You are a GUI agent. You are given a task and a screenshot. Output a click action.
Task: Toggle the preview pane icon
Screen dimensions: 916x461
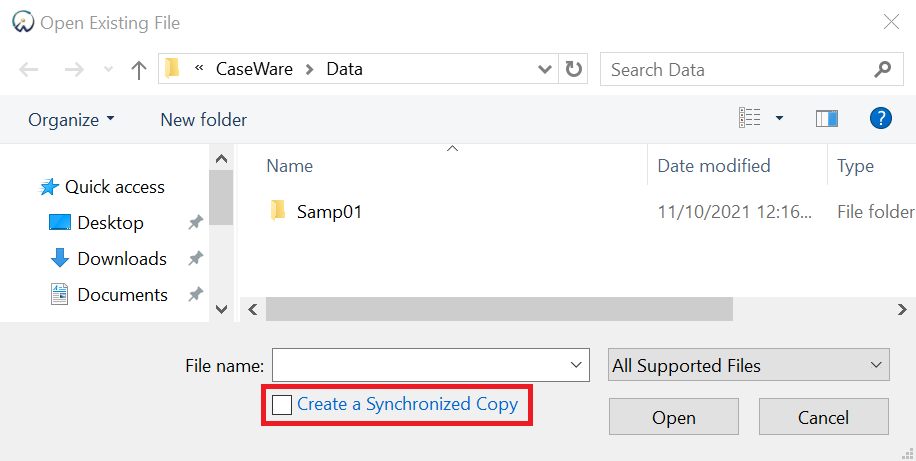(x=827, y=119)
